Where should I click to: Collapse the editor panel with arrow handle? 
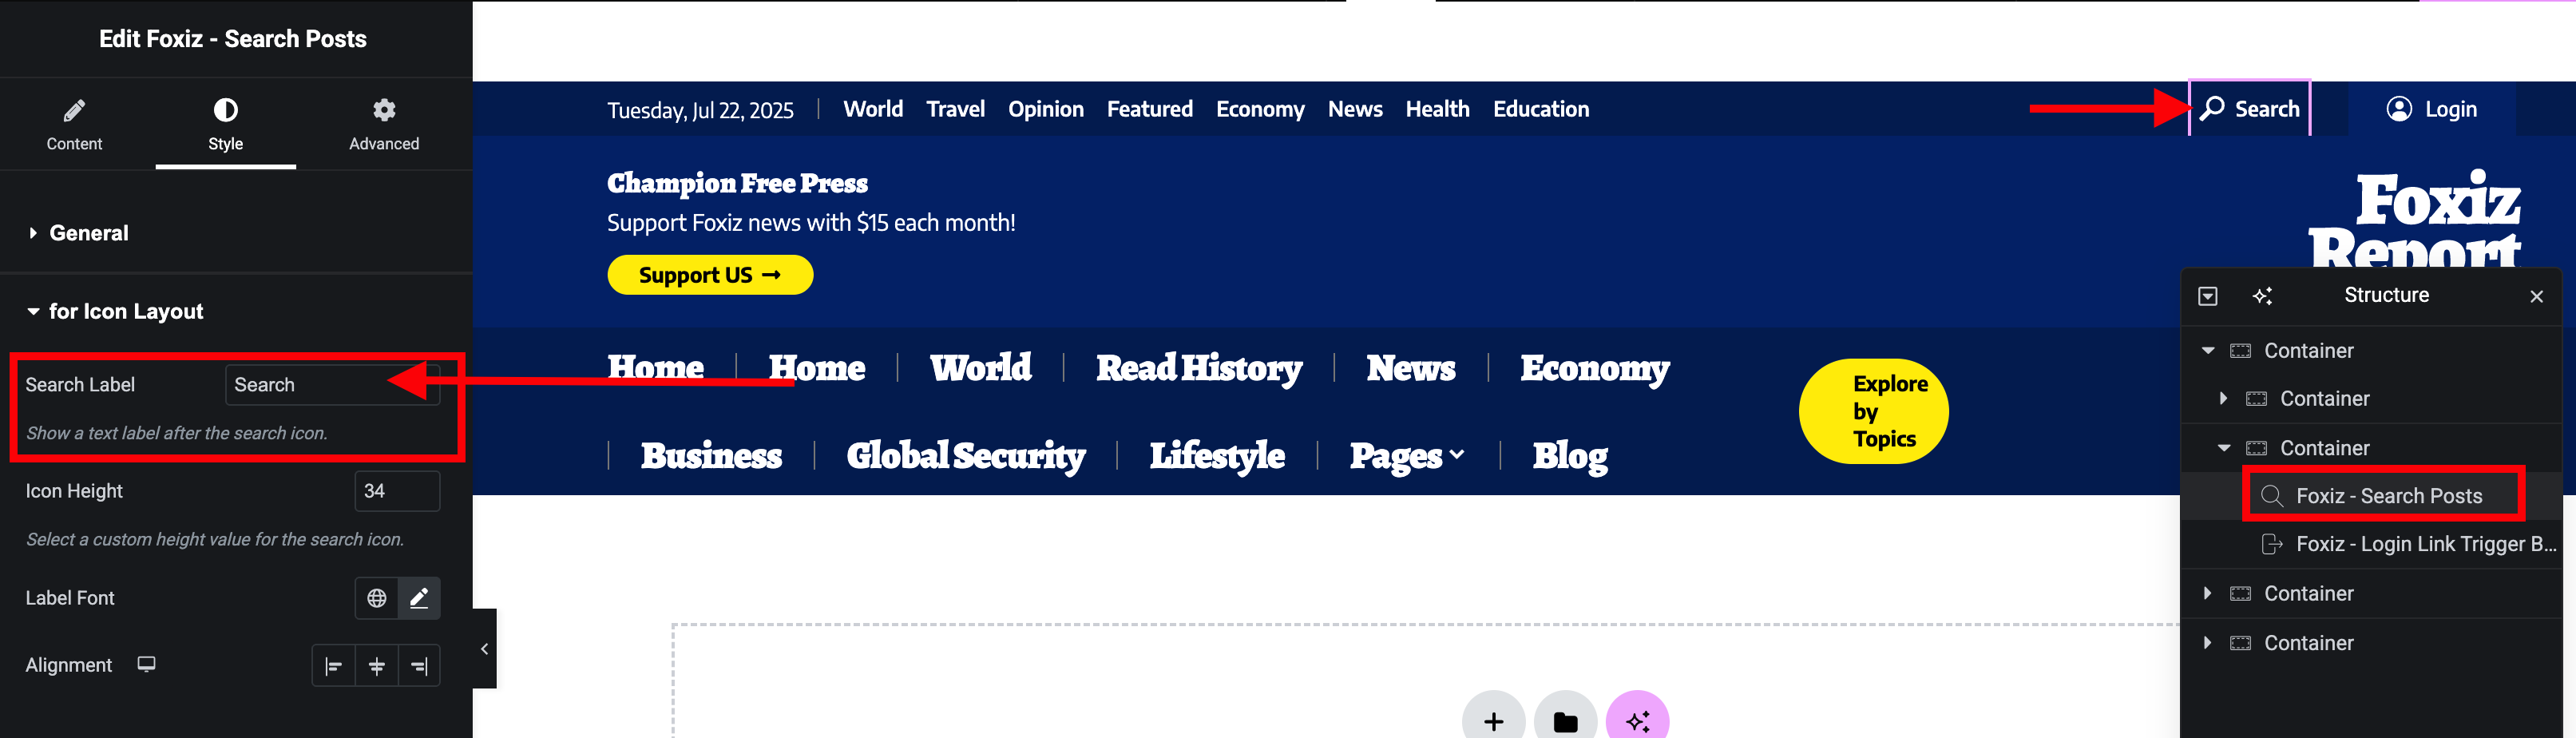coord(484,649)
